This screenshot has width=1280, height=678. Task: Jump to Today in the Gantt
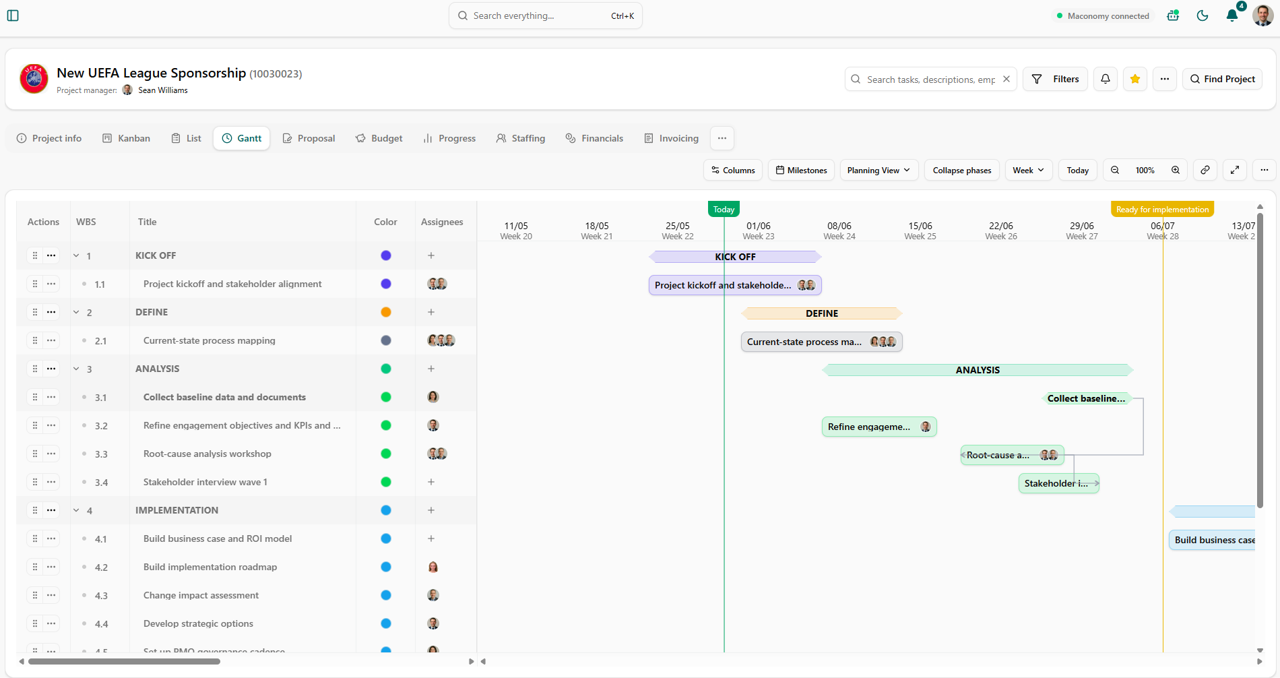(x=1077, y=170)
